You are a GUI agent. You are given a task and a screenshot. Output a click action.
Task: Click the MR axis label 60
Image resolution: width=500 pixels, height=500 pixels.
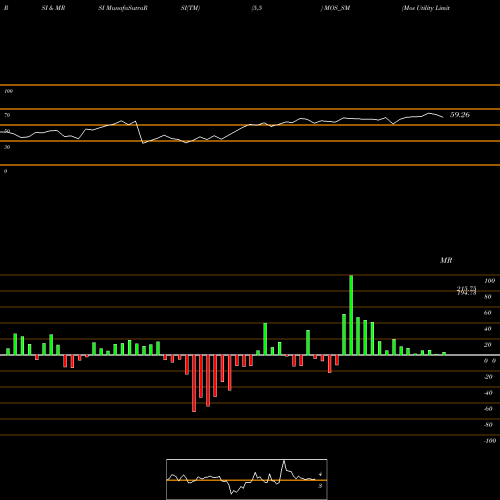488,313
